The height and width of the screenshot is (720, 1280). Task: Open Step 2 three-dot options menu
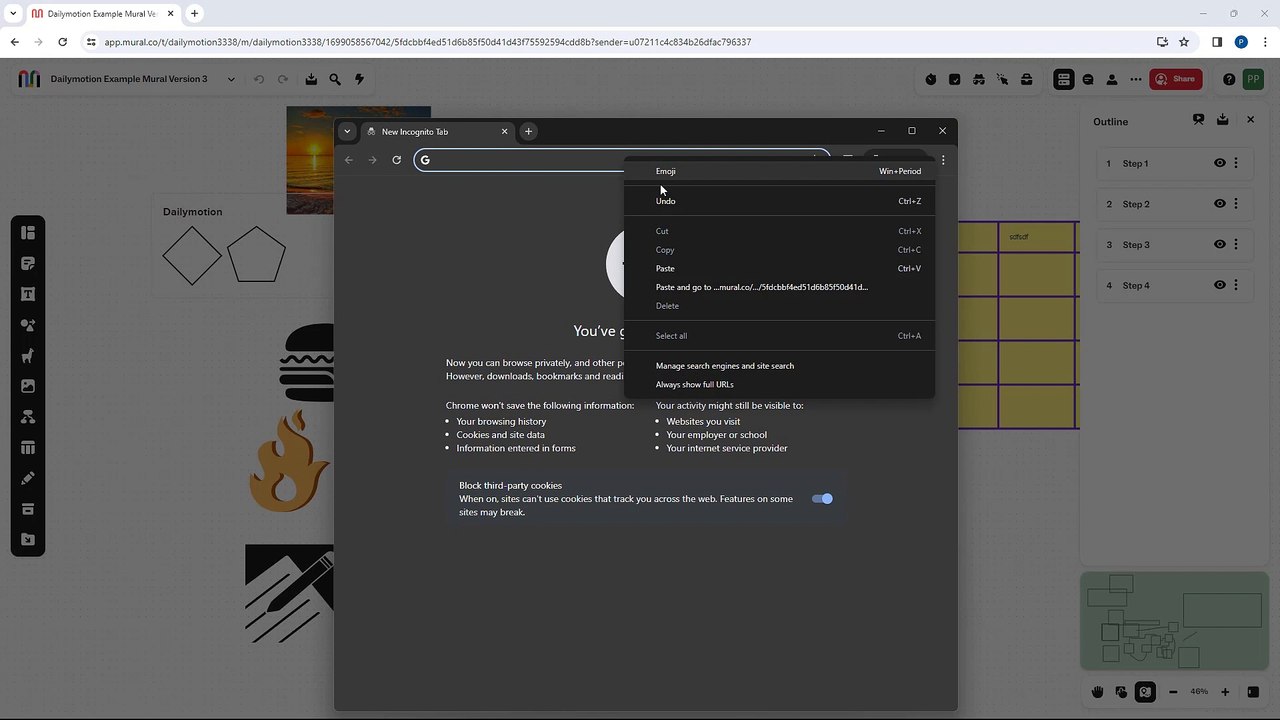(x=1236, y=204)
